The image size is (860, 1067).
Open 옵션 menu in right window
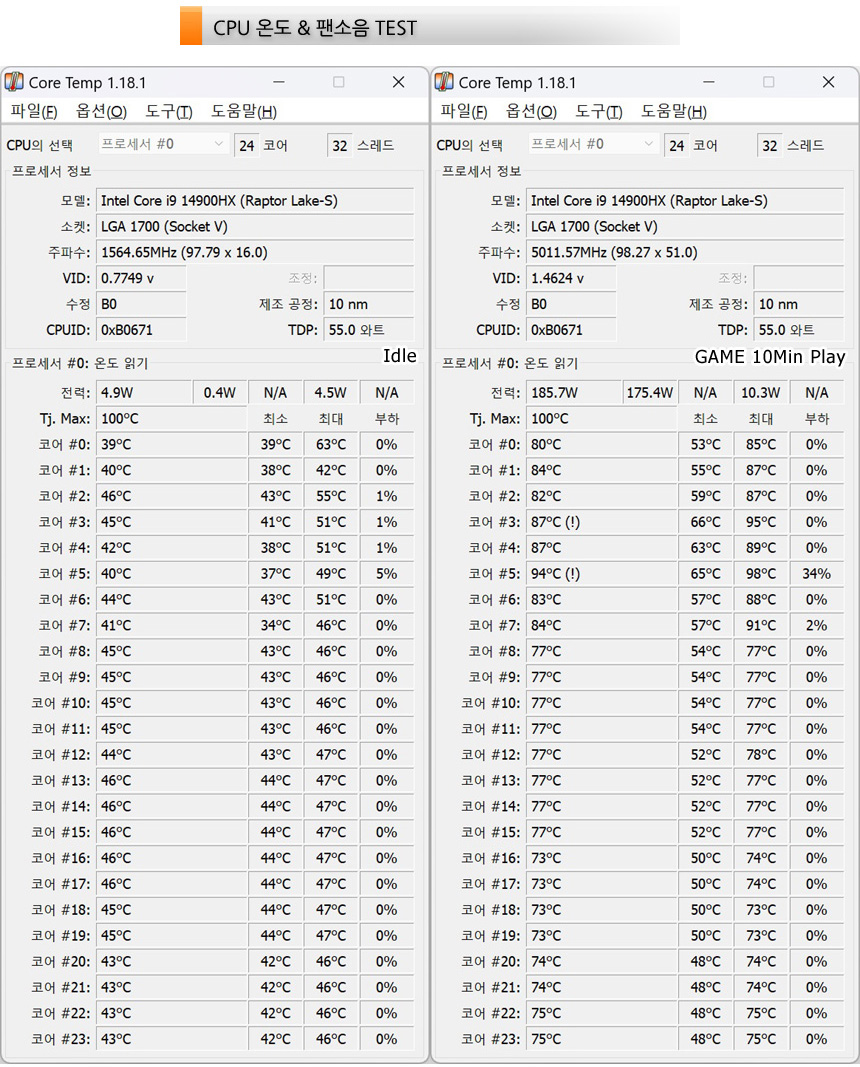click(x=531, y=111)
